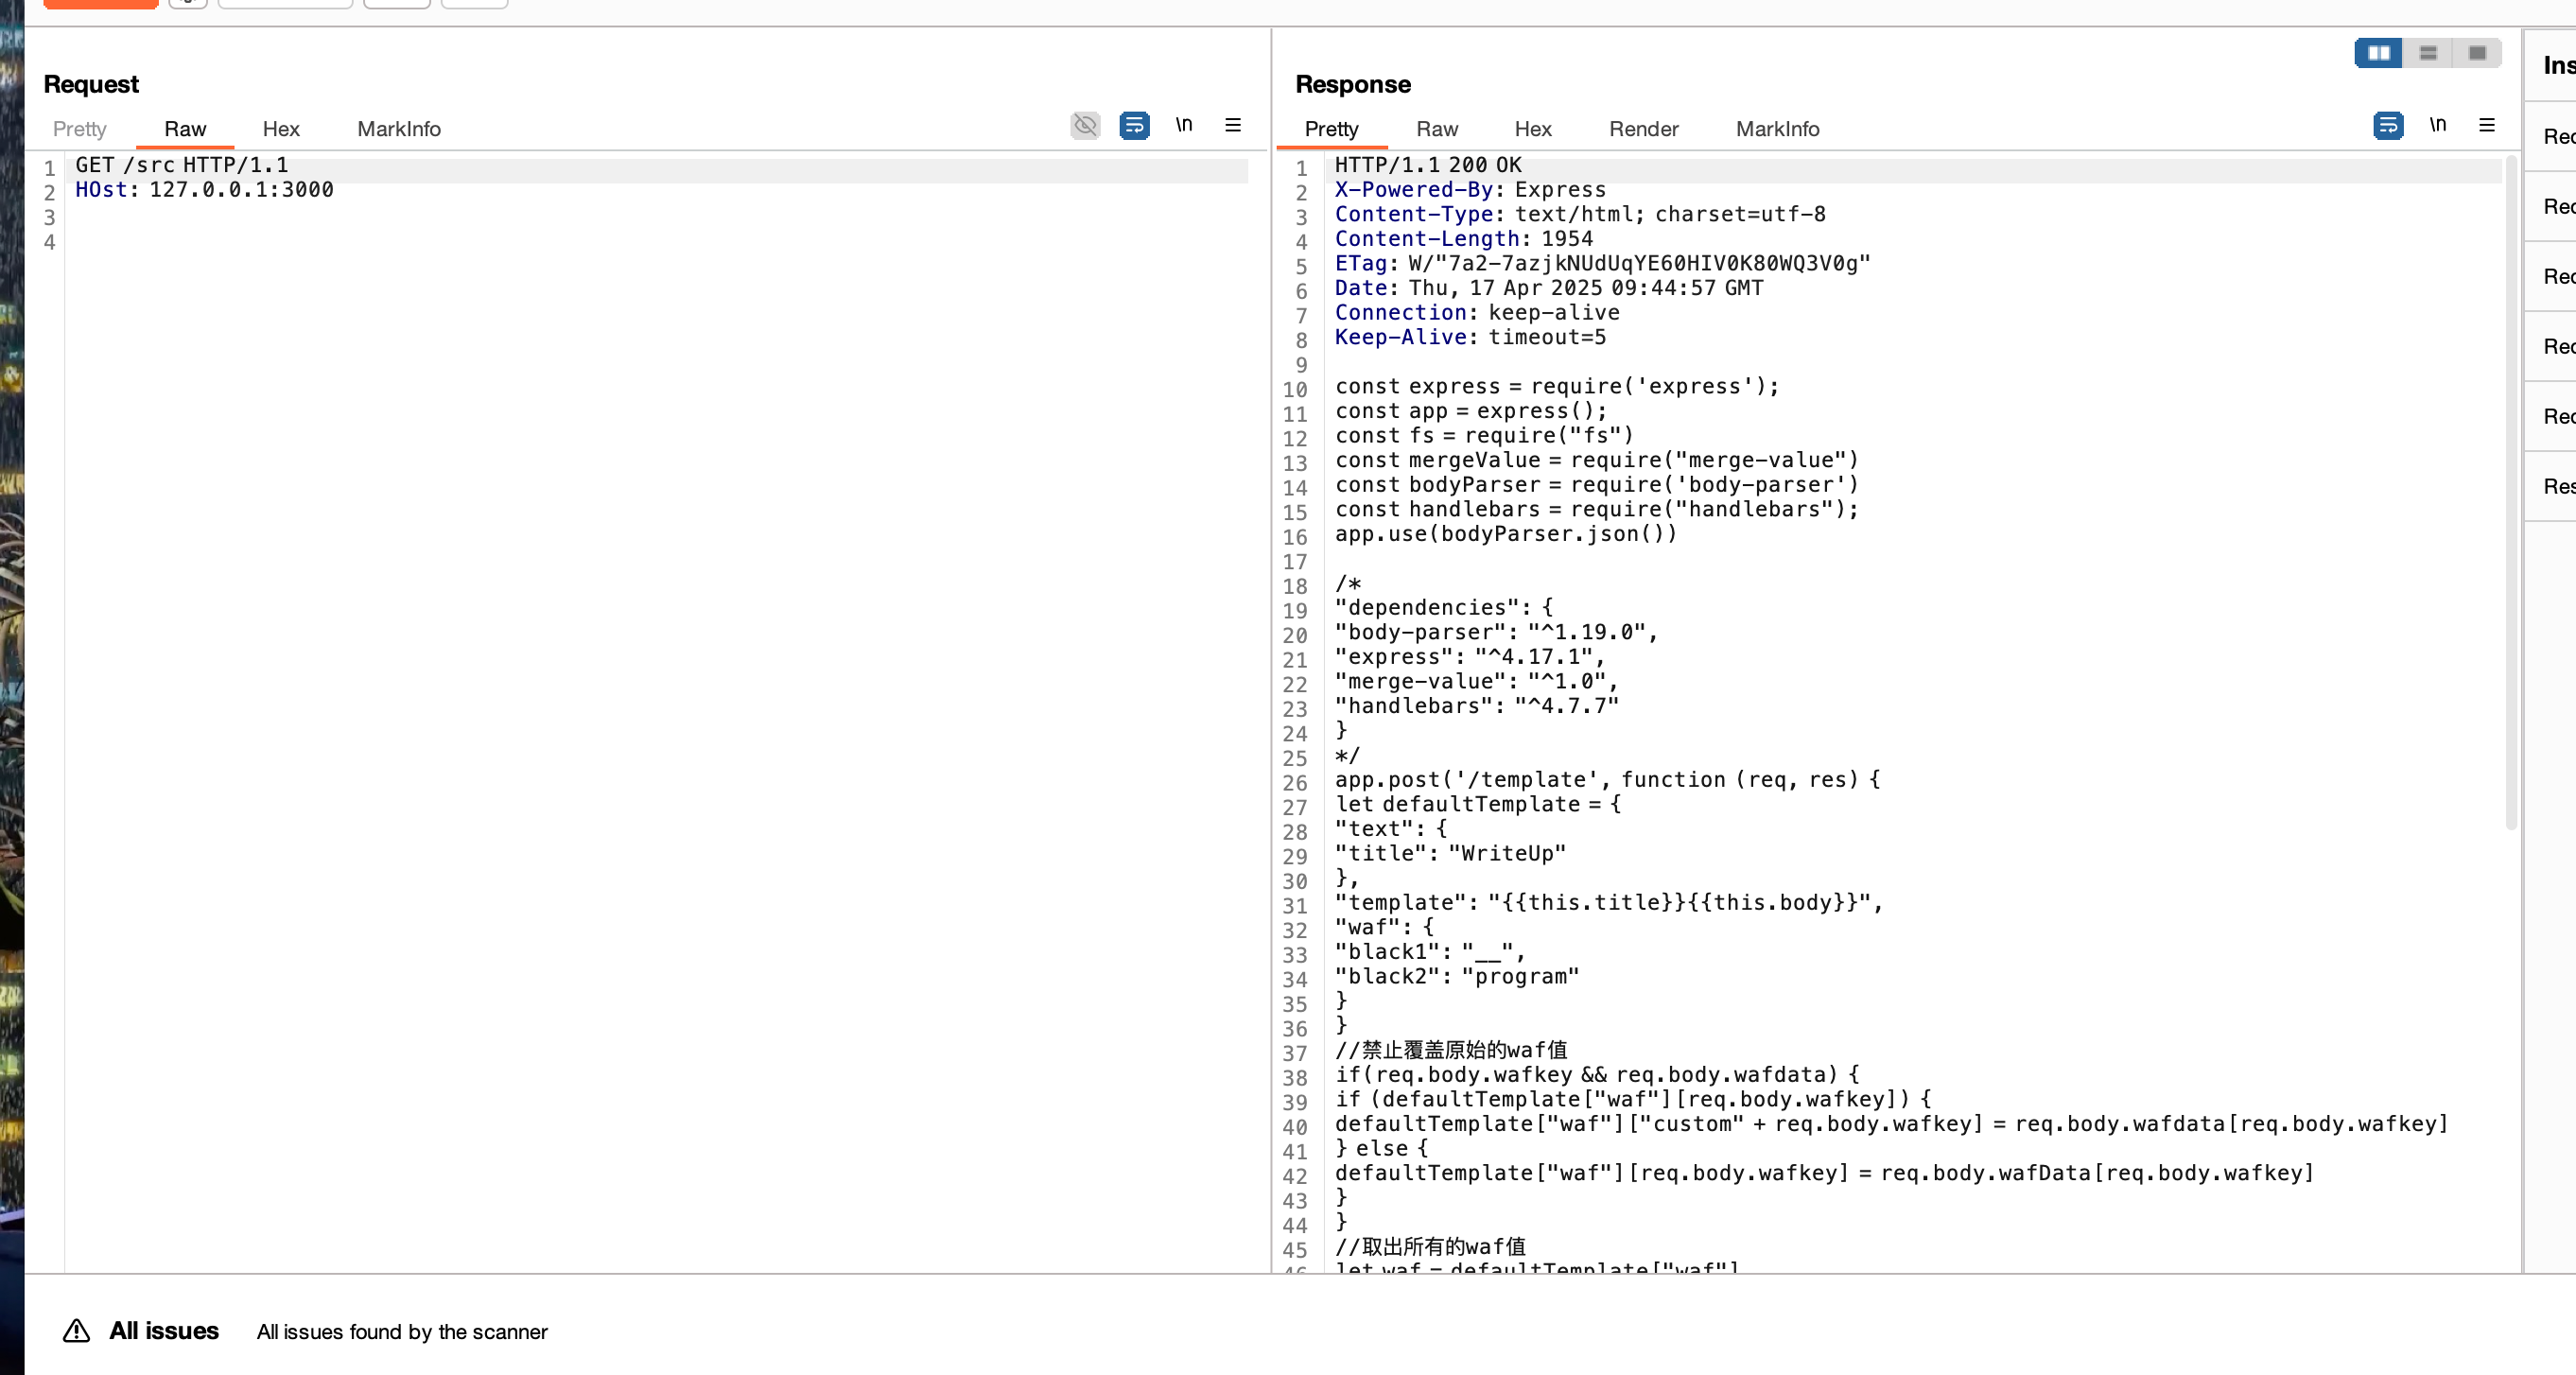Click the orange send button in the toolbar

point(99,3)
